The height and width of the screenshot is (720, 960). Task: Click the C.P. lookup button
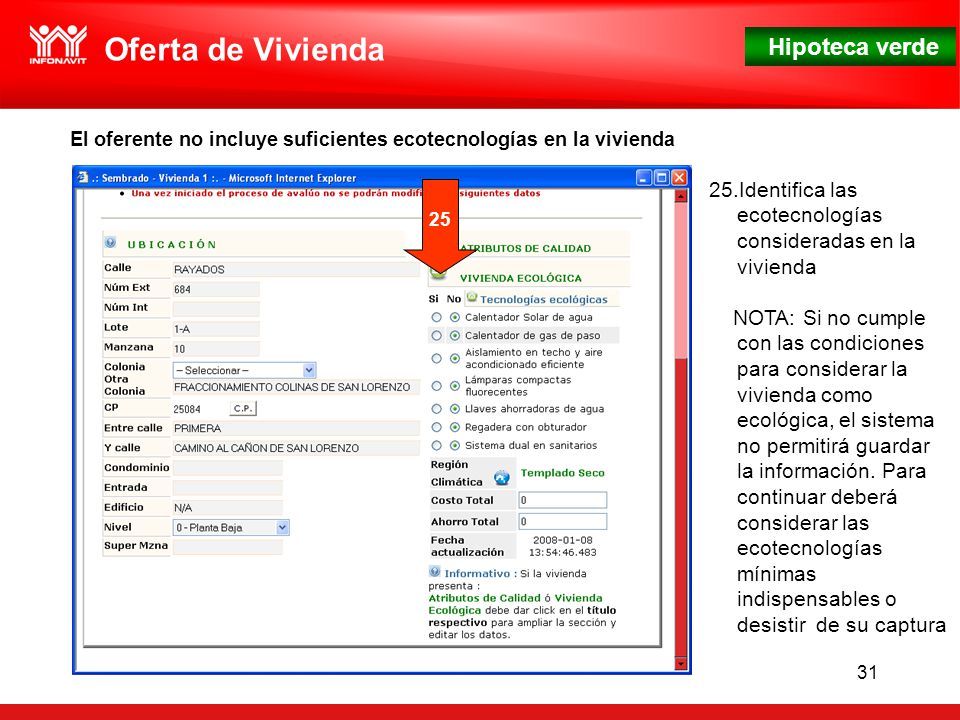[243, 408]
